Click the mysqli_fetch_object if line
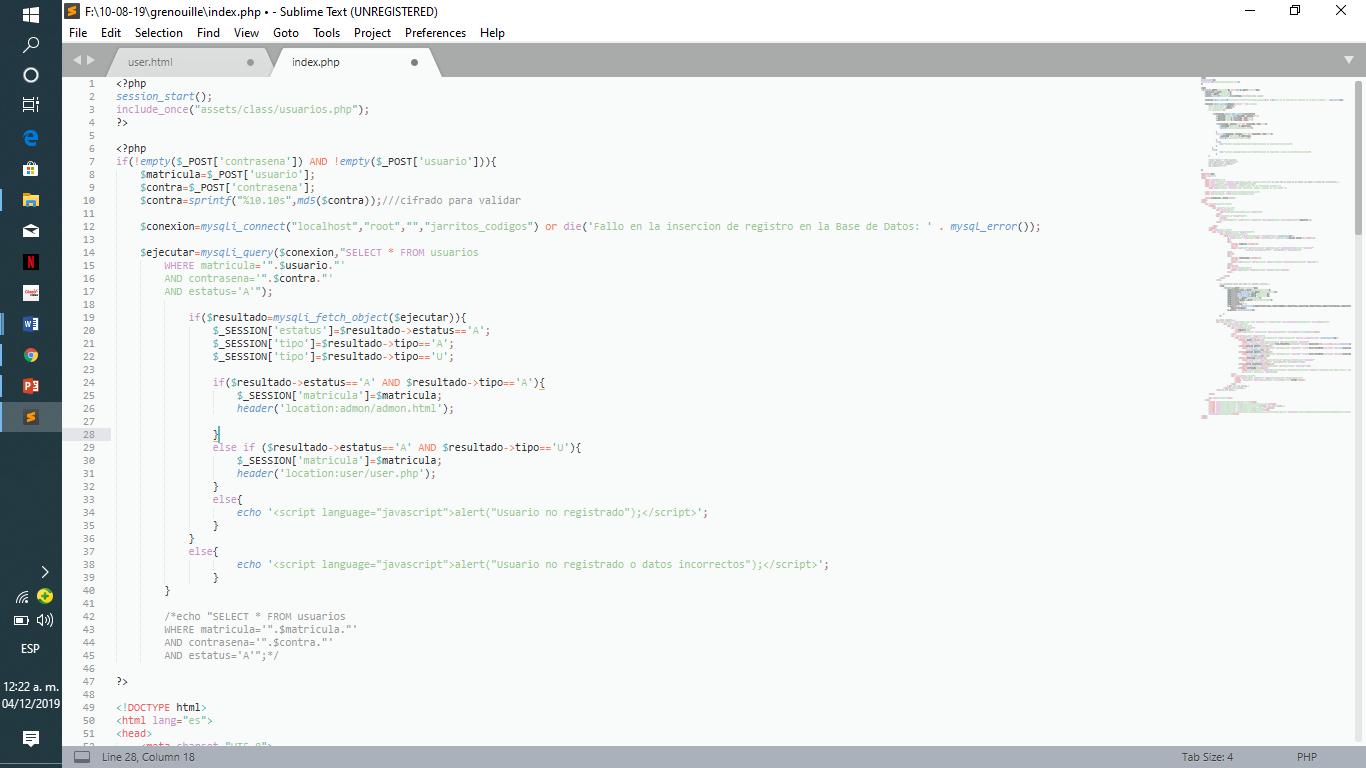The width and height of the screenshot is (1366, 768). point(327,318)
